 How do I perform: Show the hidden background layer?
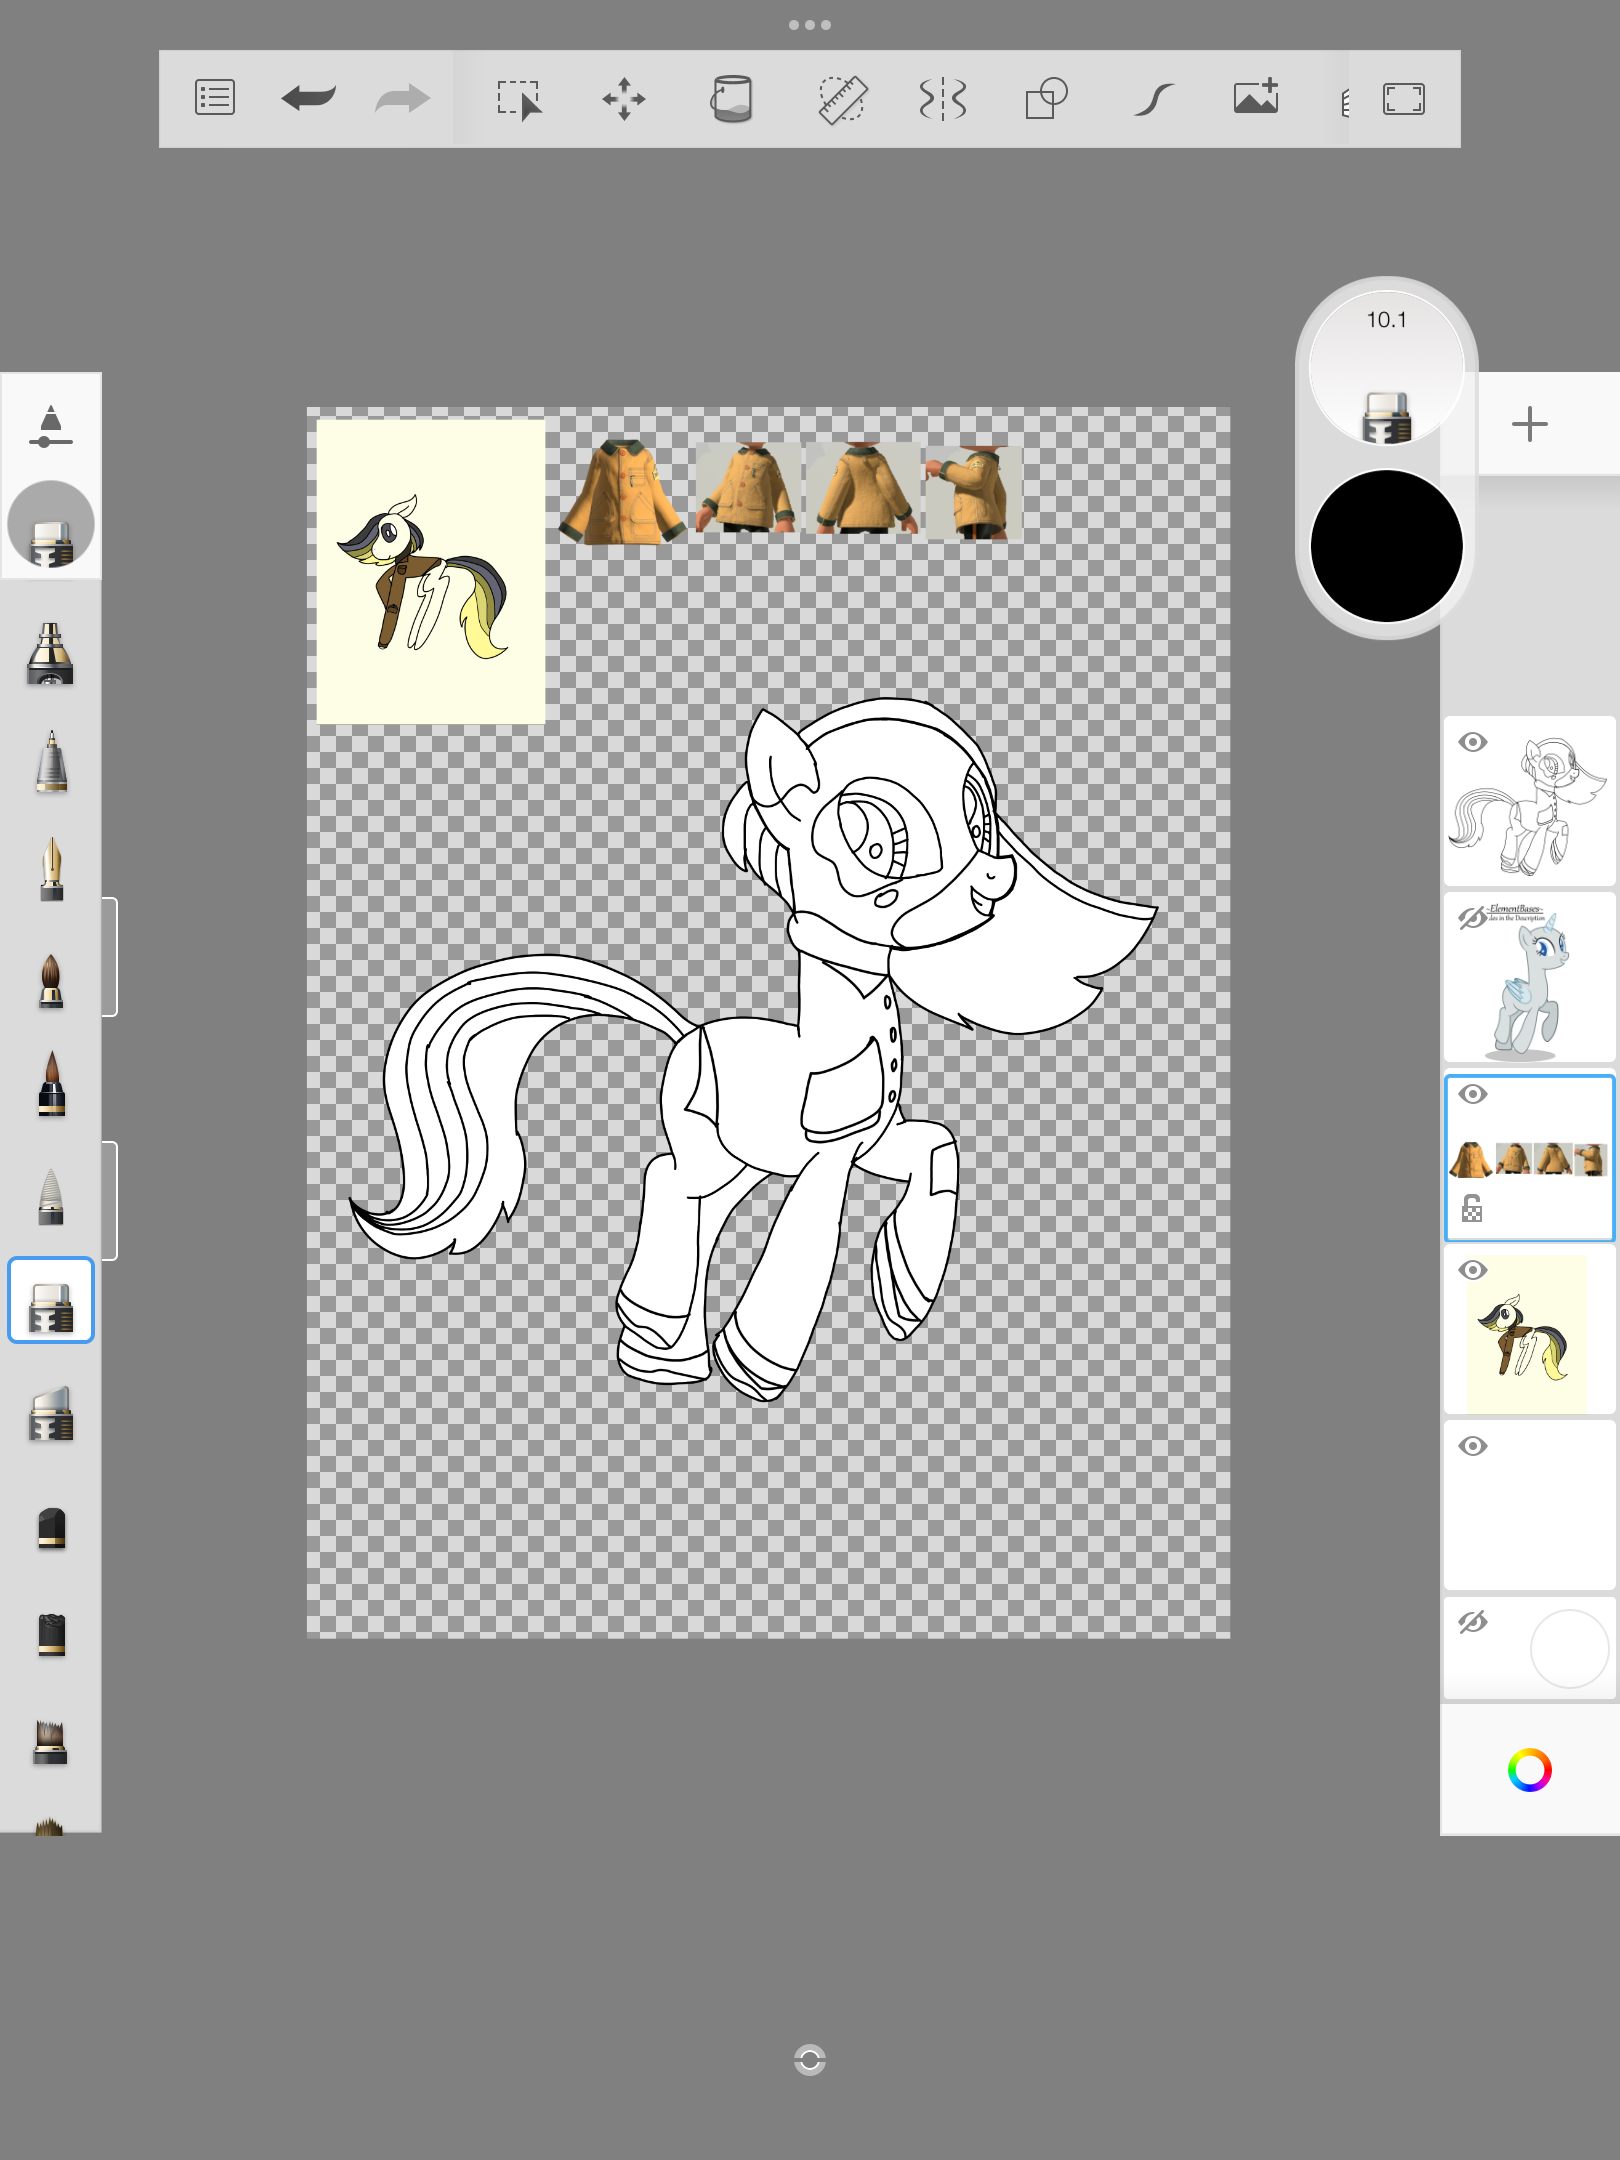pos(1473,1622)
